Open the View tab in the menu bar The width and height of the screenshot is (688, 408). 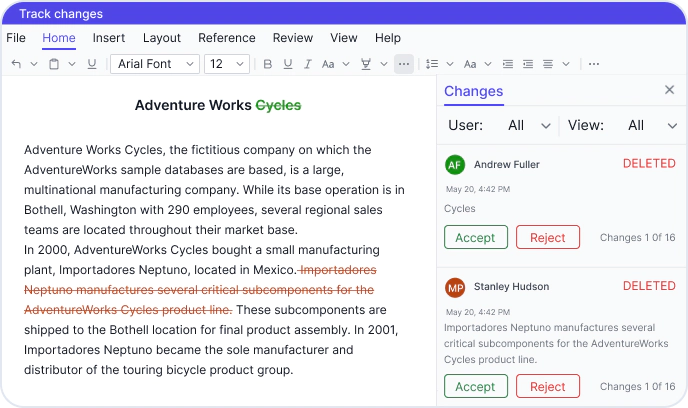(344, 38)
